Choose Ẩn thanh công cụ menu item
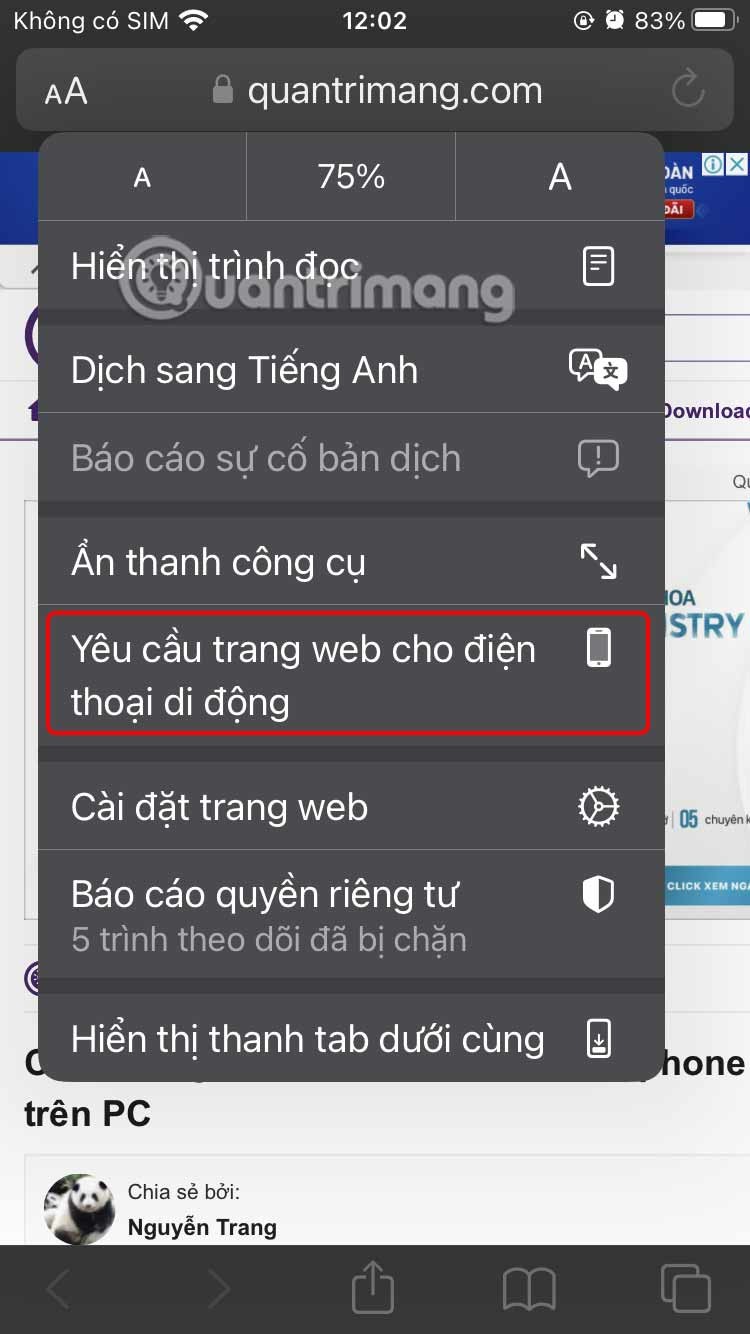 click(351, 561)
